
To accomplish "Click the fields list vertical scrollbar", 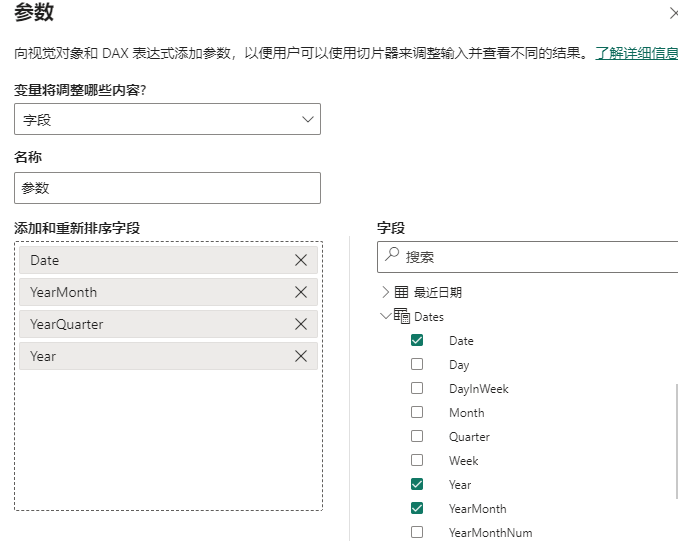I will (676, 441).
